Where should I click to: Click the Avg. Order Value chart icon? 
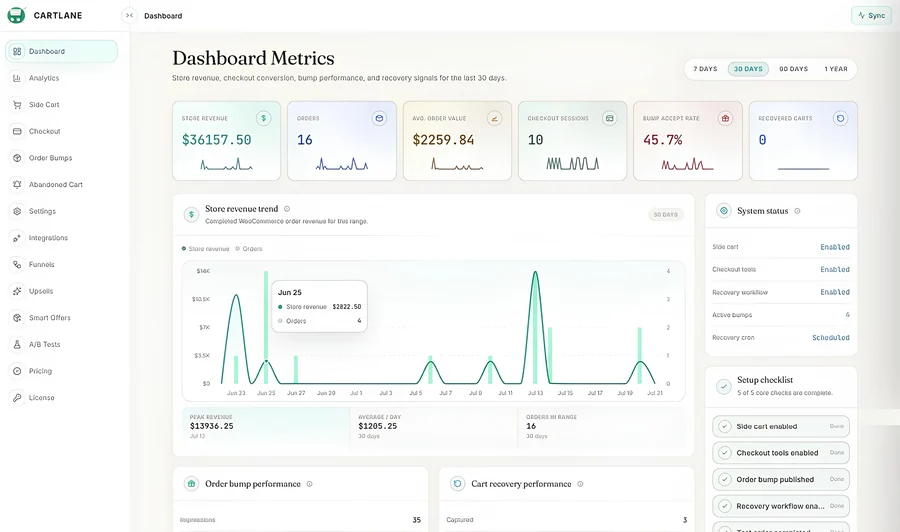coord(494,118)
